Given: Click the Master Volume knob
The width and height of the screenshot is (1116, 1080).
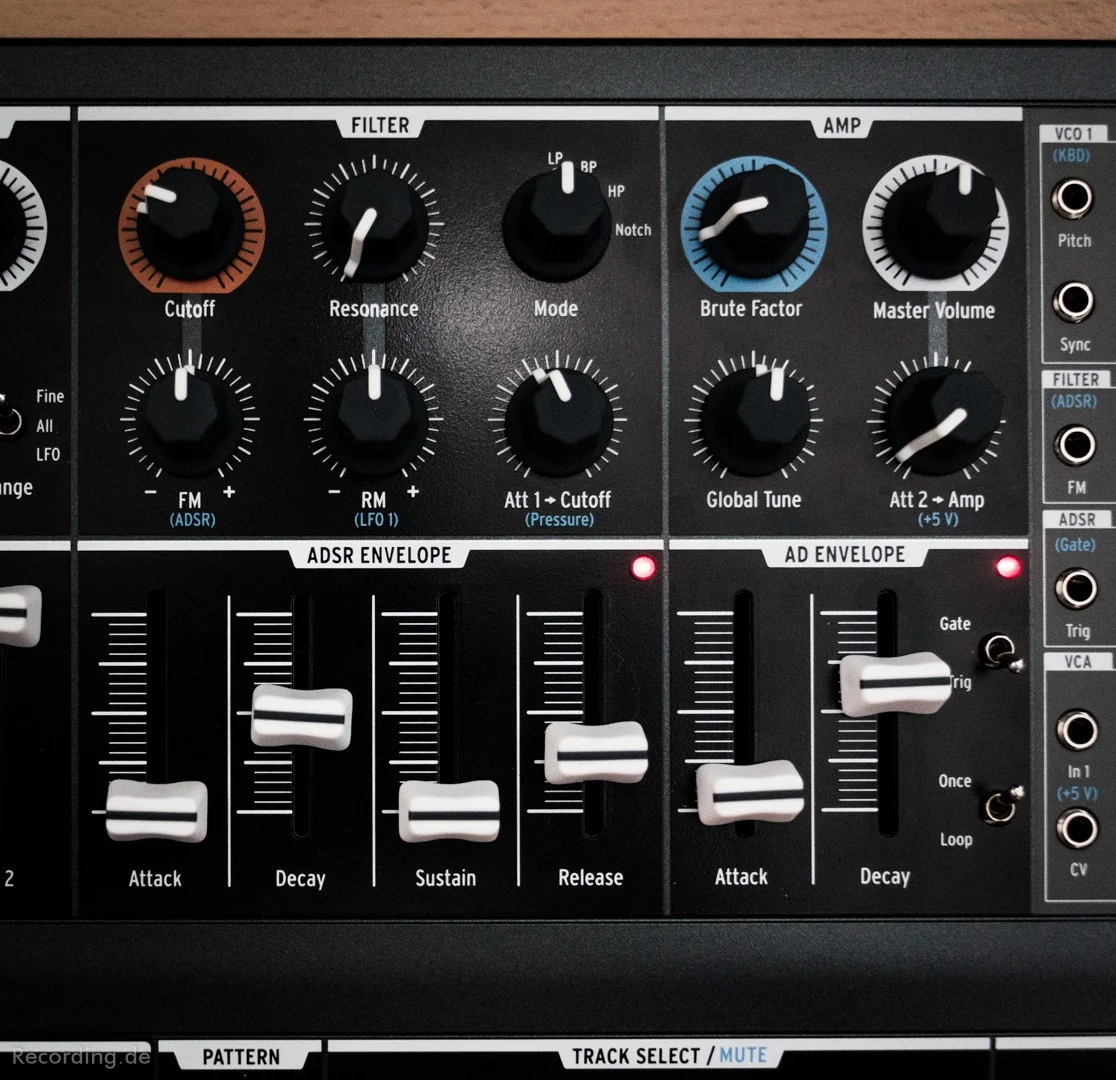Looking at the screenshot, I should pyautogui.click(x=935, y=224).
